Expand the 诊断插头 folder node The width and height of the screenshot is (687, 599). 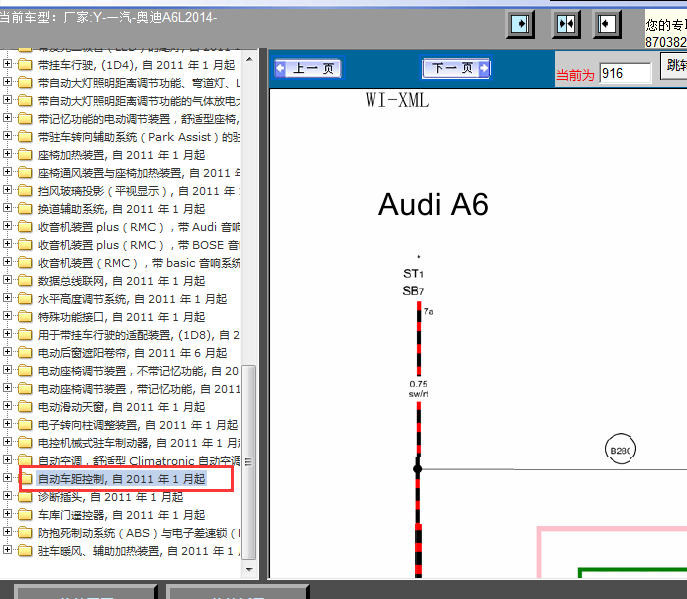click(7, 496)
